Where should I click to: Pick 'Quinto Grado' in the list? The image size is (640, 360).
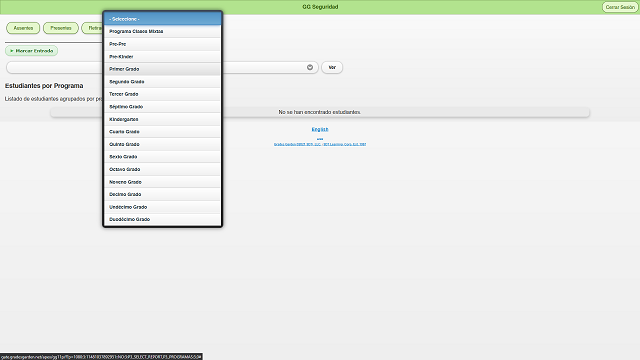point(162,144)
